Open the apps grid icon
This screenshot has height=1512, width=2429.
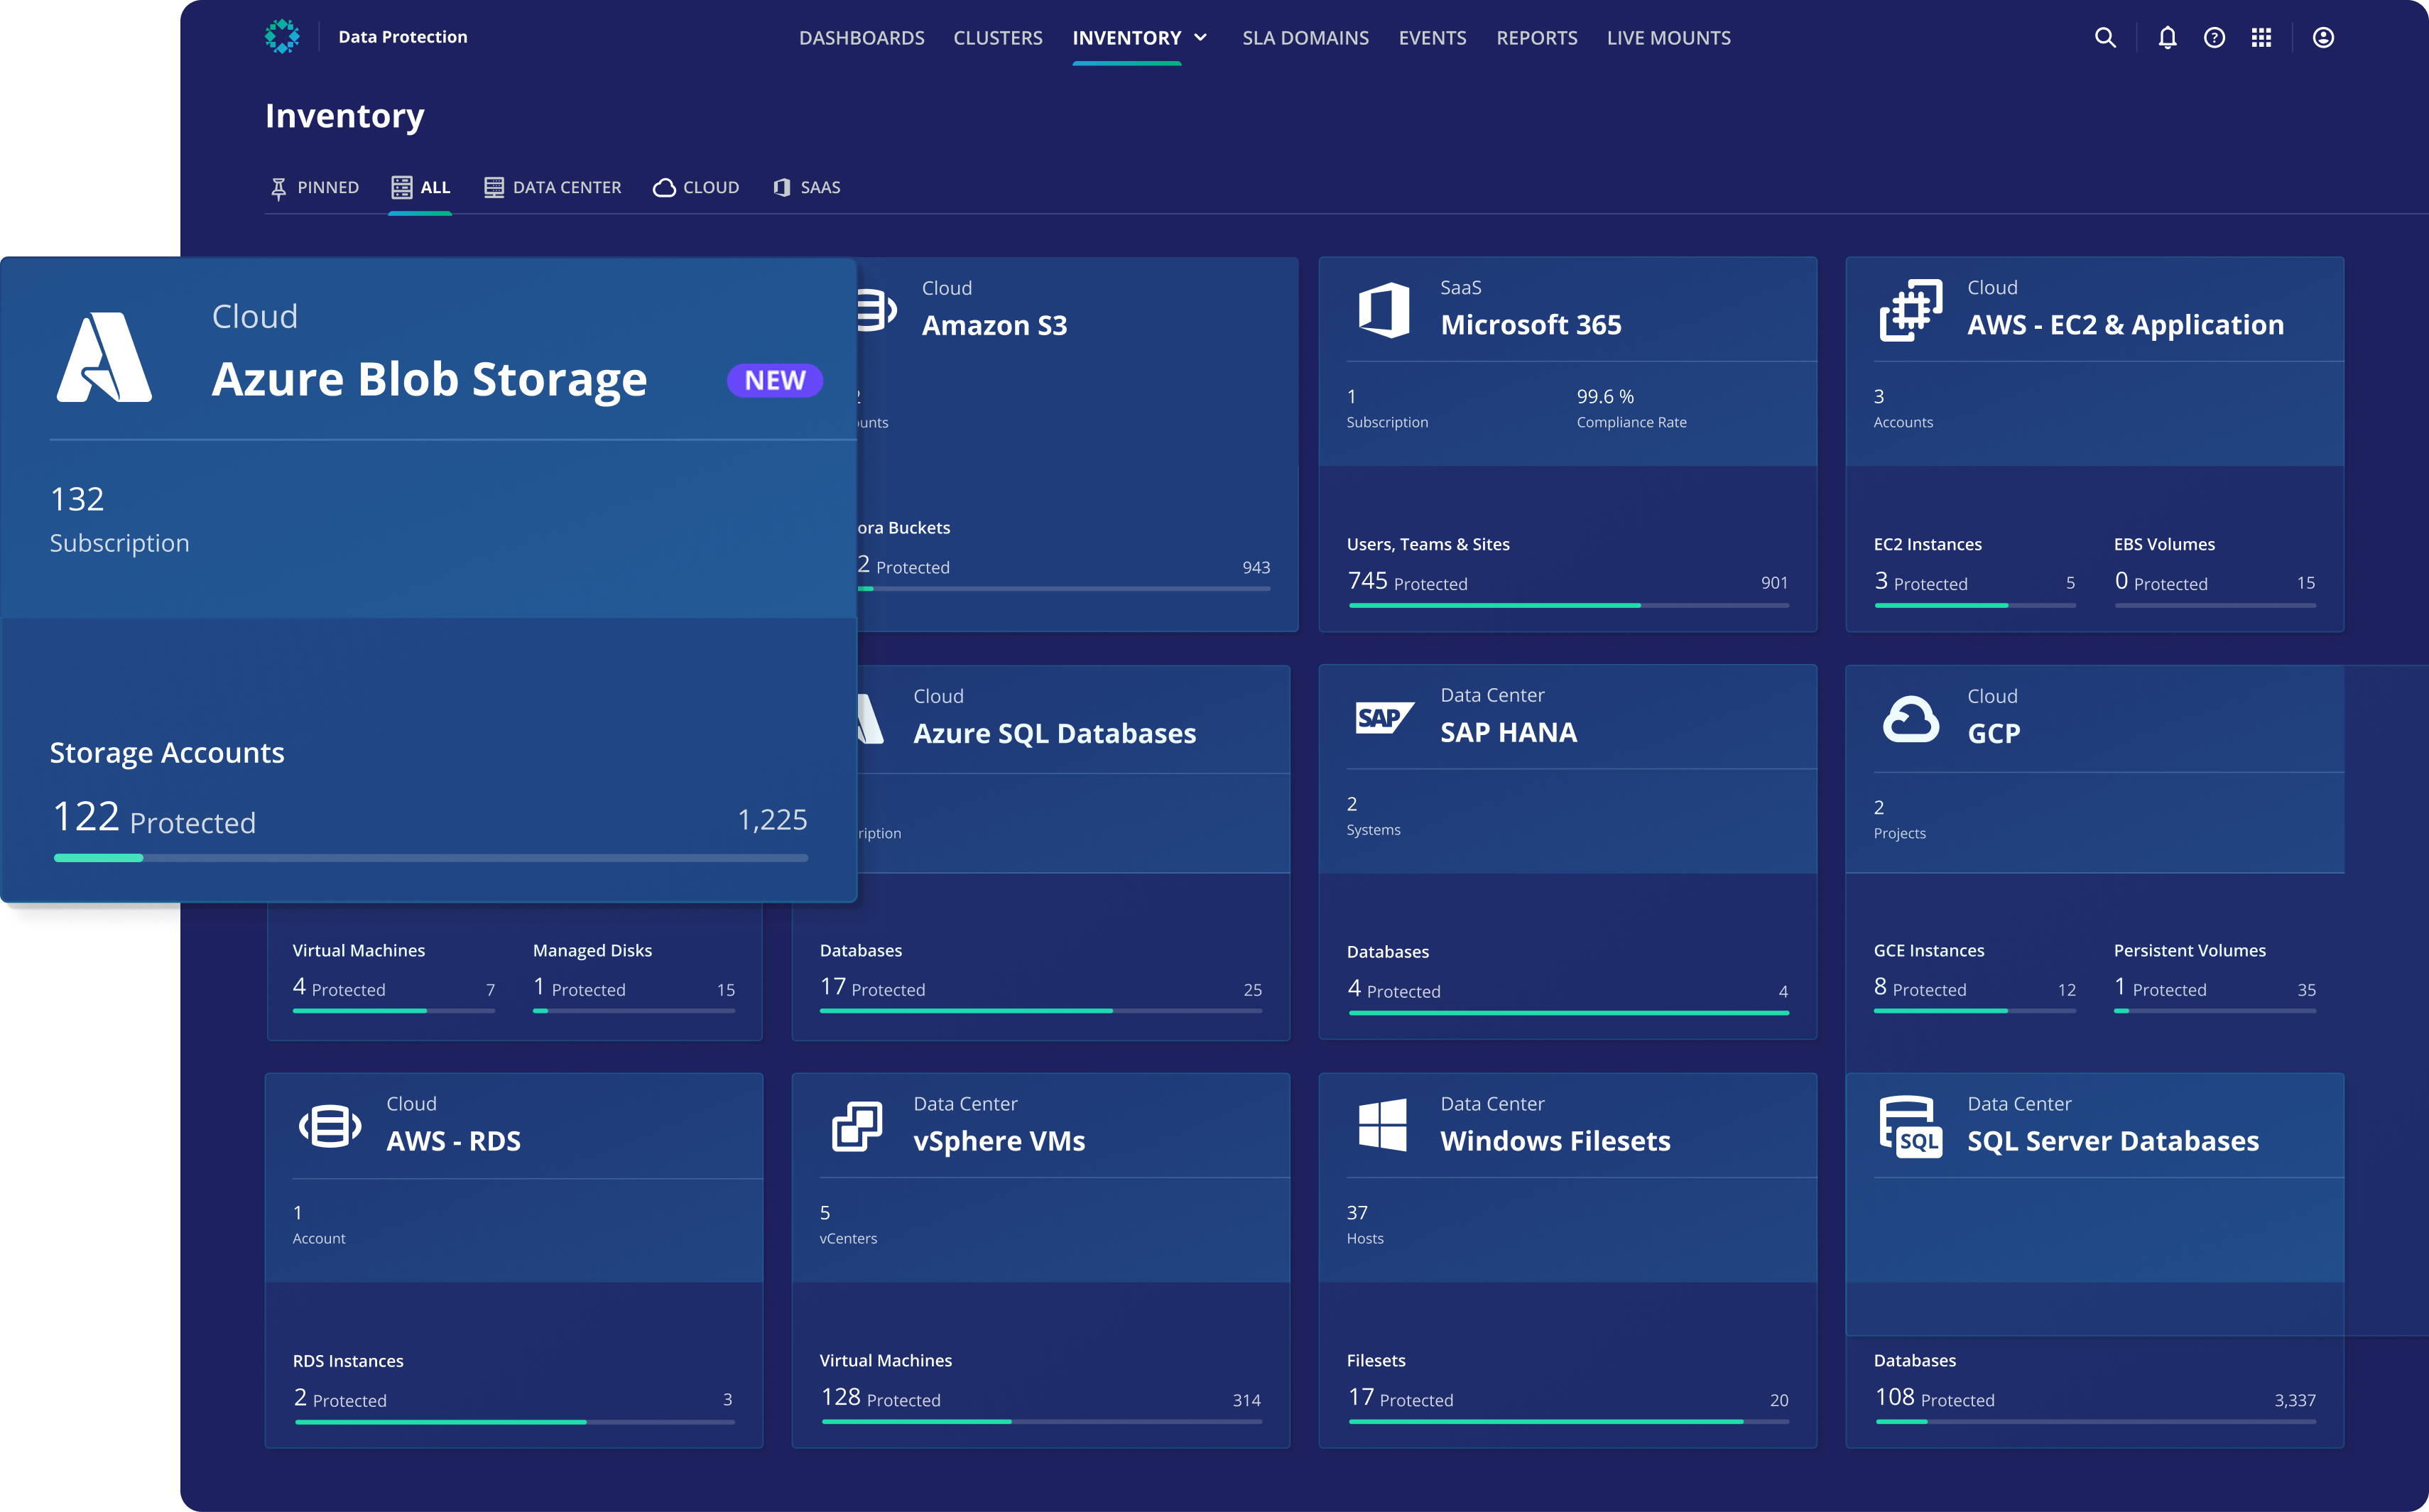pos(2261,38)
